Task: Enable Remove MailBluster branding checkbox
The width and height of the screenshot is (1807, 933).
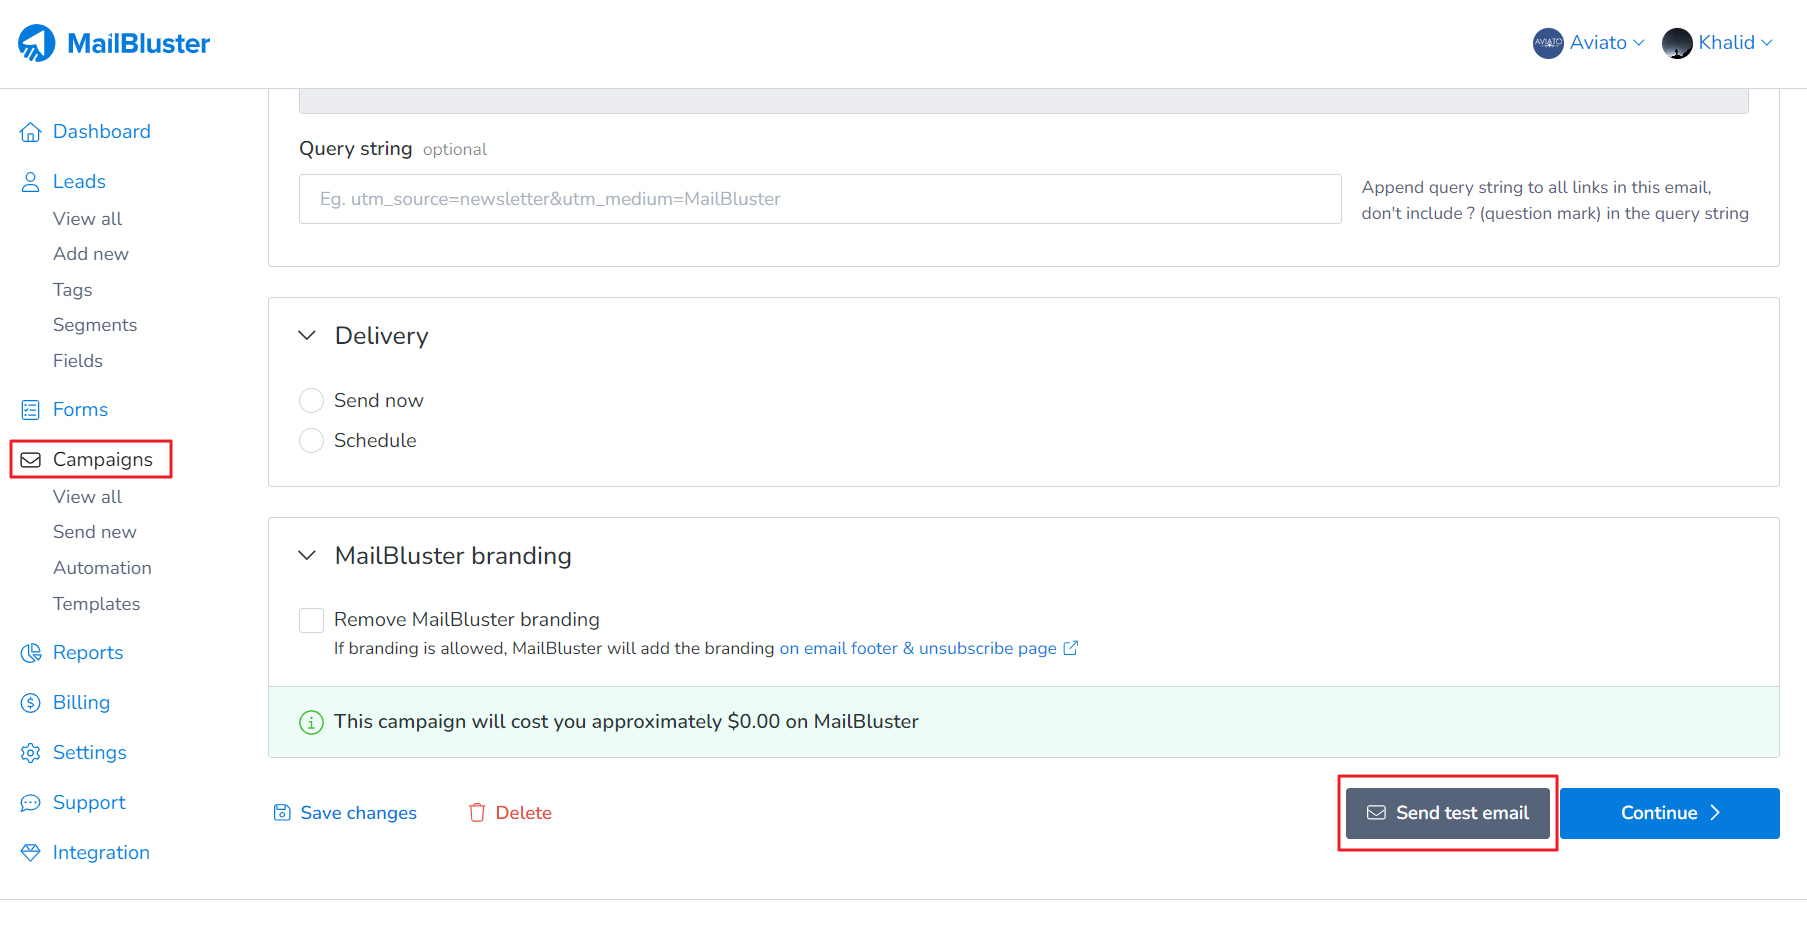Action: point(312,620)
